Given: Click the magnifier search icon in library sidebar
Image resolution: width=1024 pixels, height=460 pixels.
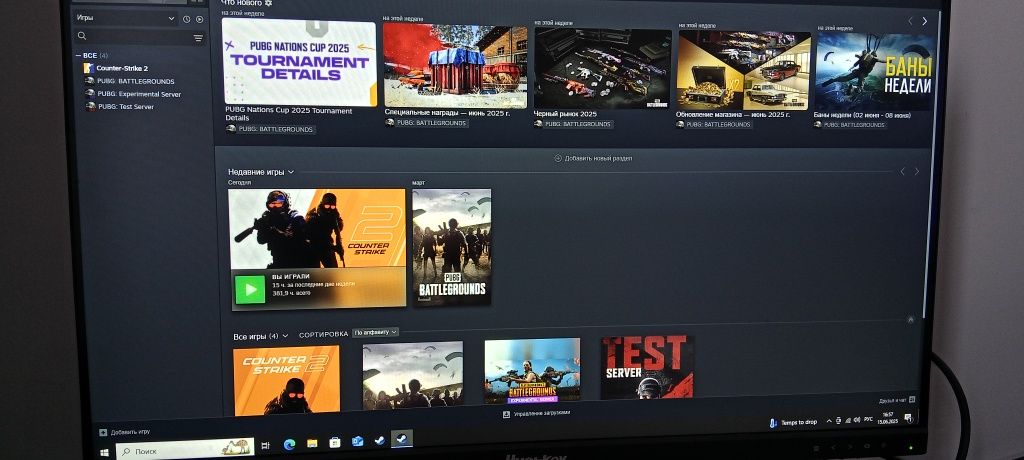Looking at the screenshot, I should (x=82, y=36).
